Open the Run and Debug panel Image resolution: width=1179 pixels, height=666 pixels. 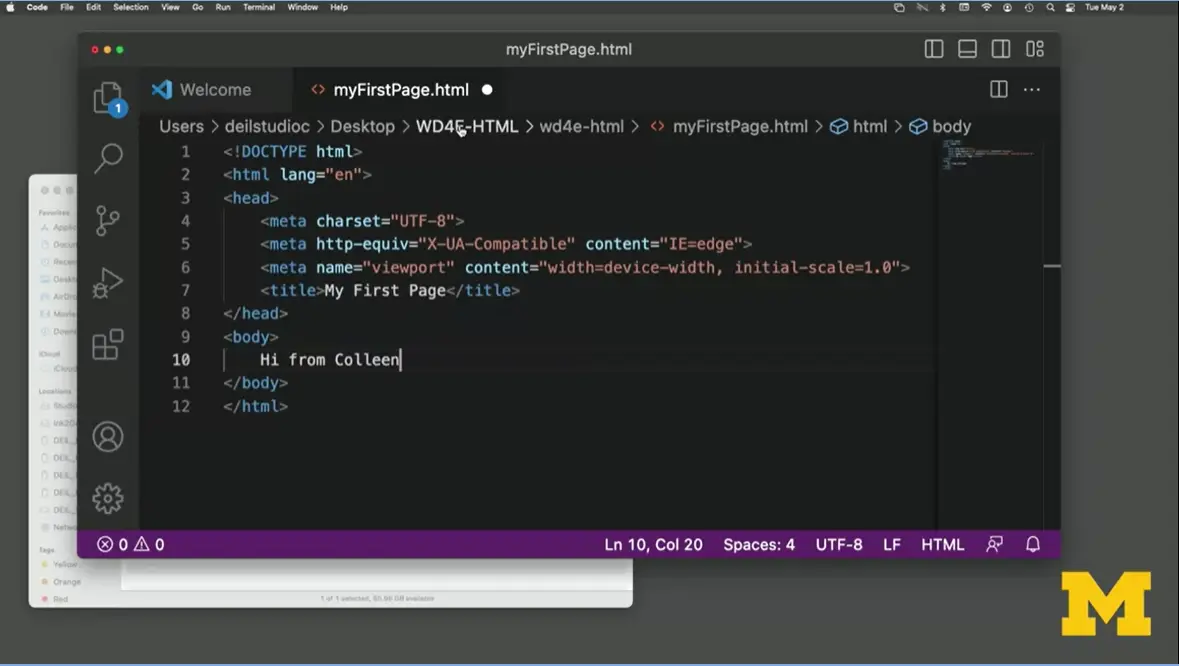108,283
